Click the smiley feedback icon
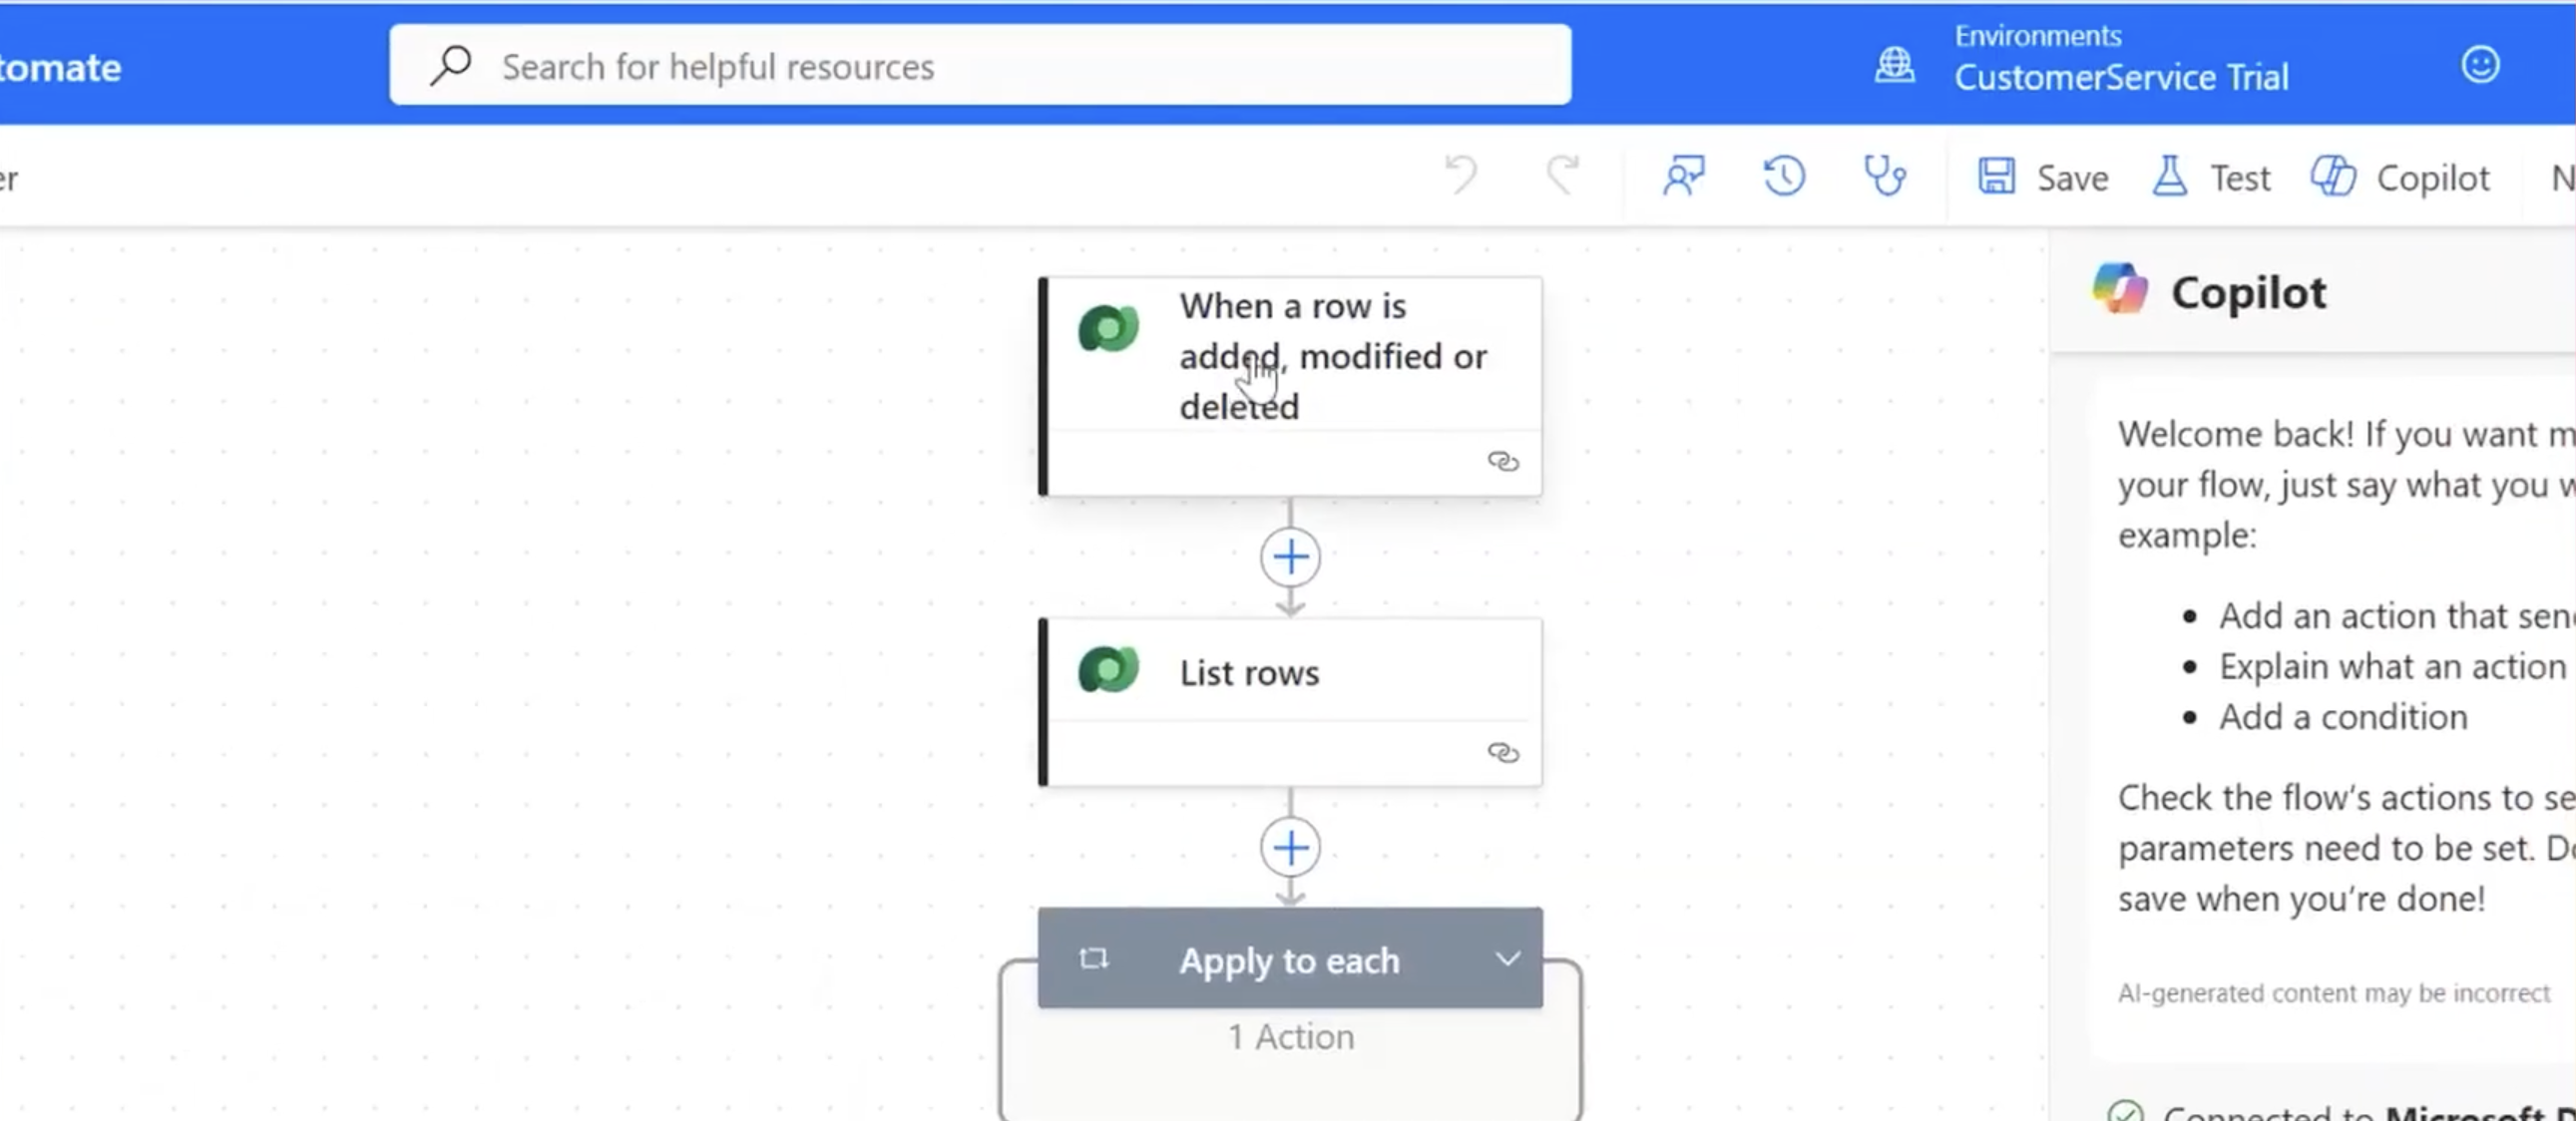Image resolution: width=2576 pixels, height=1121 pixels. pyautogui.click(x=2480, y=65)
